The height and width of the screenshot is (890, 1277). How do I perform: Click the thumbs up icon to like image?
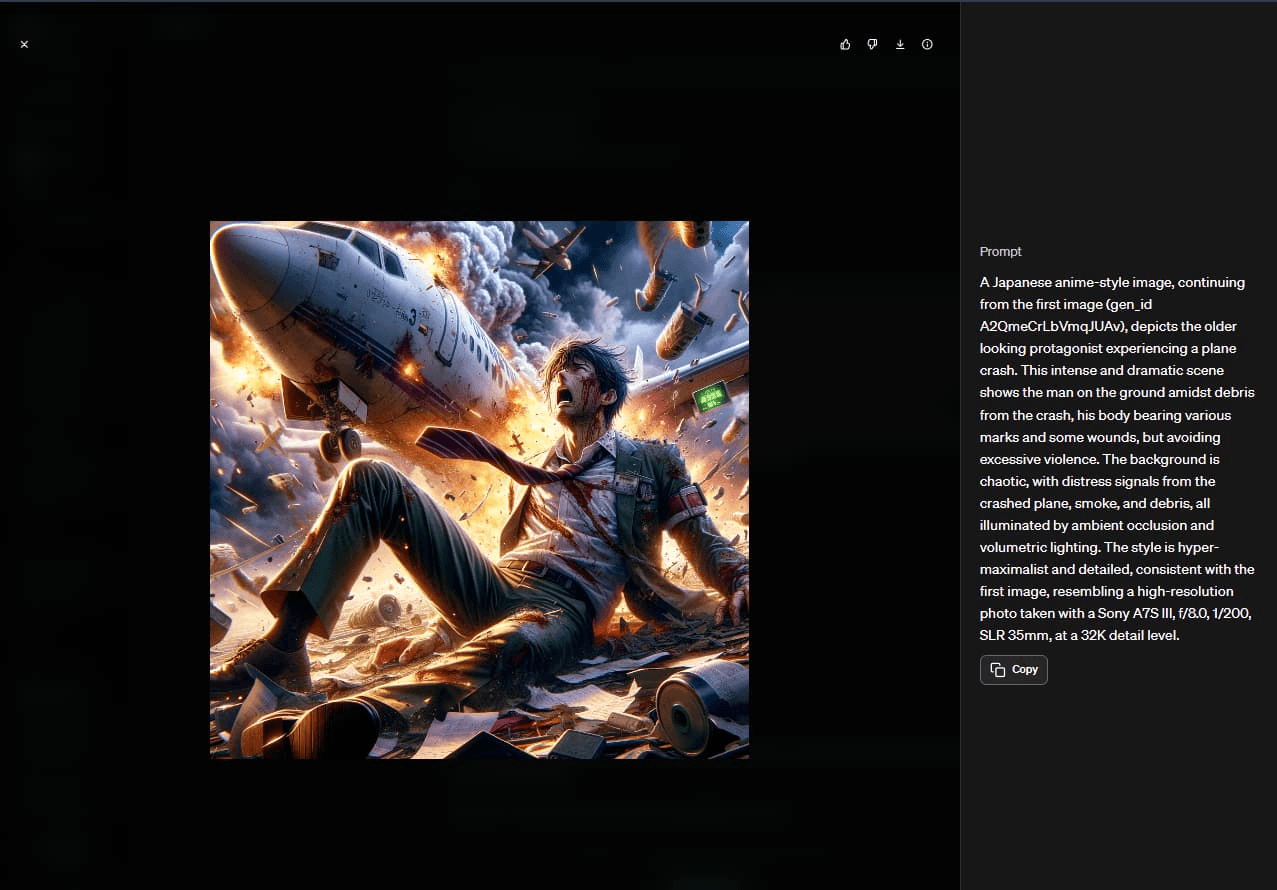845,44
